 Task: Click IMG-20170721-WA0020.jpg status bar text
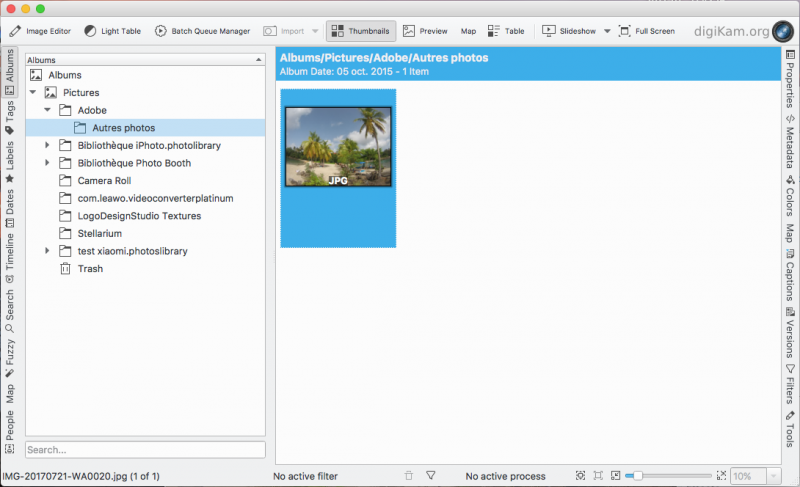(81, 476)
